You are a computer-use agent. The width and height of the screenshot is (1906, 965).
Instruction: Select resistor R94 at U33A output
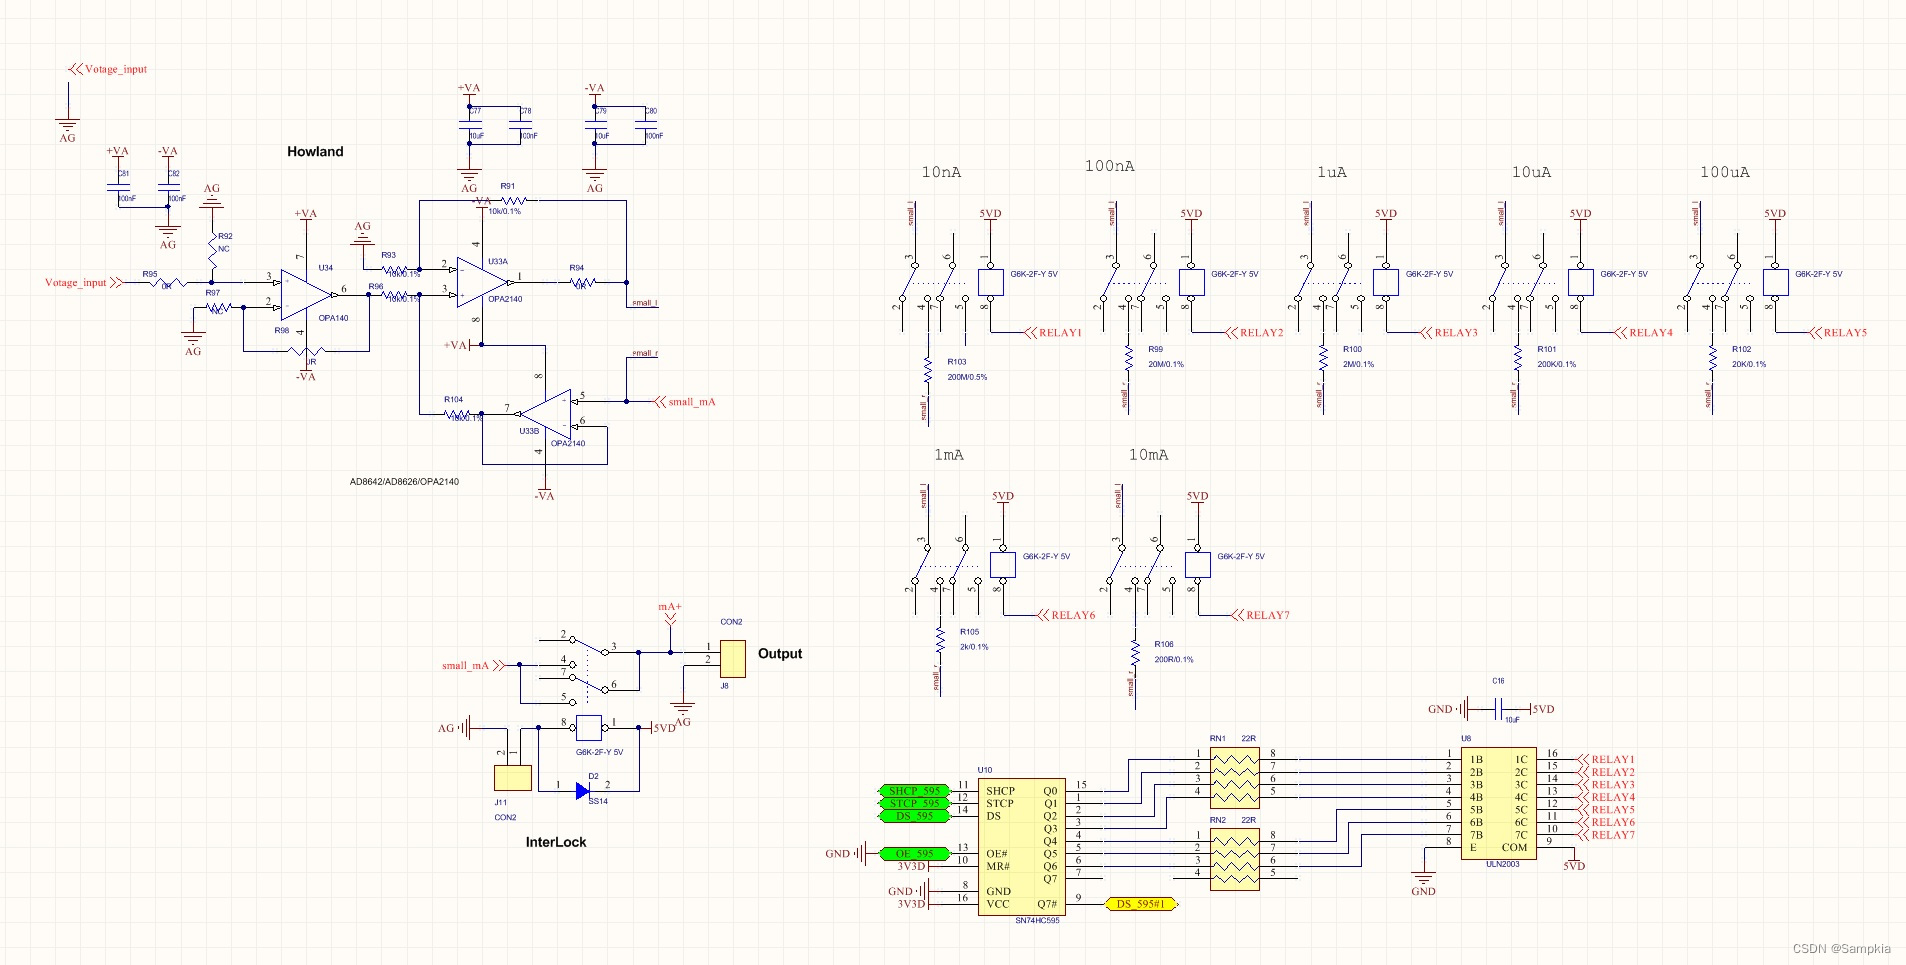(582, 283)
